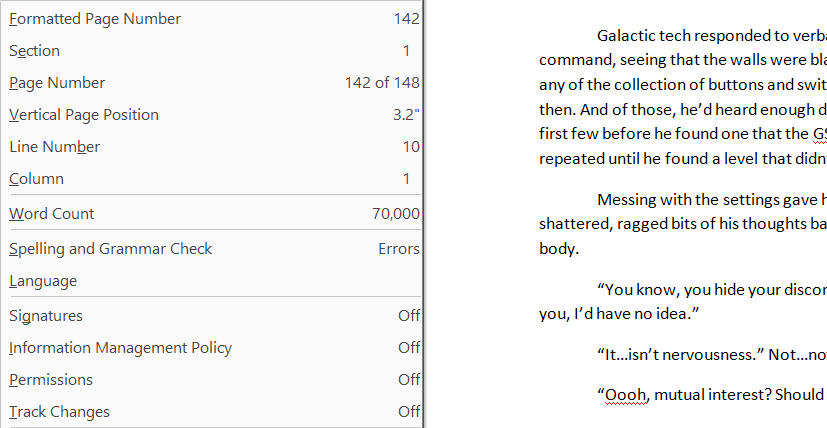
Task: Toggle the Signatures status option
Action: tap(46, 316)
